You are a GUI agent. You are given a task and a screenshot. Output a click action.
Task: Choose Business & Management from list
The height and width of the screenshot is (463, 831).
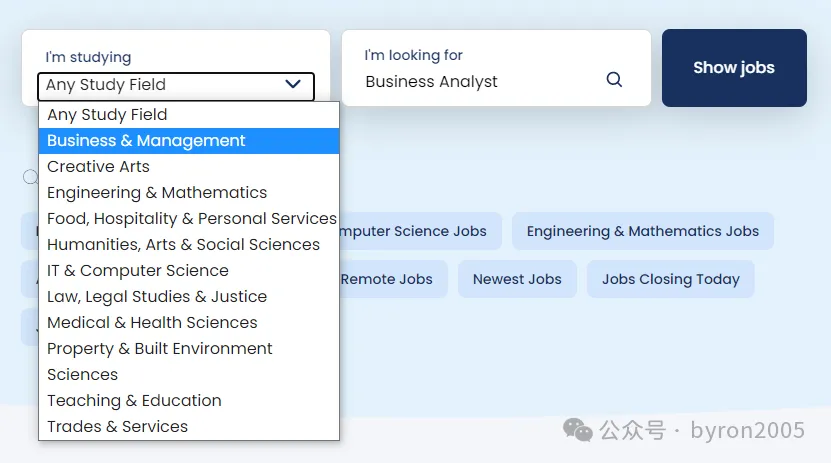[146, 141]
